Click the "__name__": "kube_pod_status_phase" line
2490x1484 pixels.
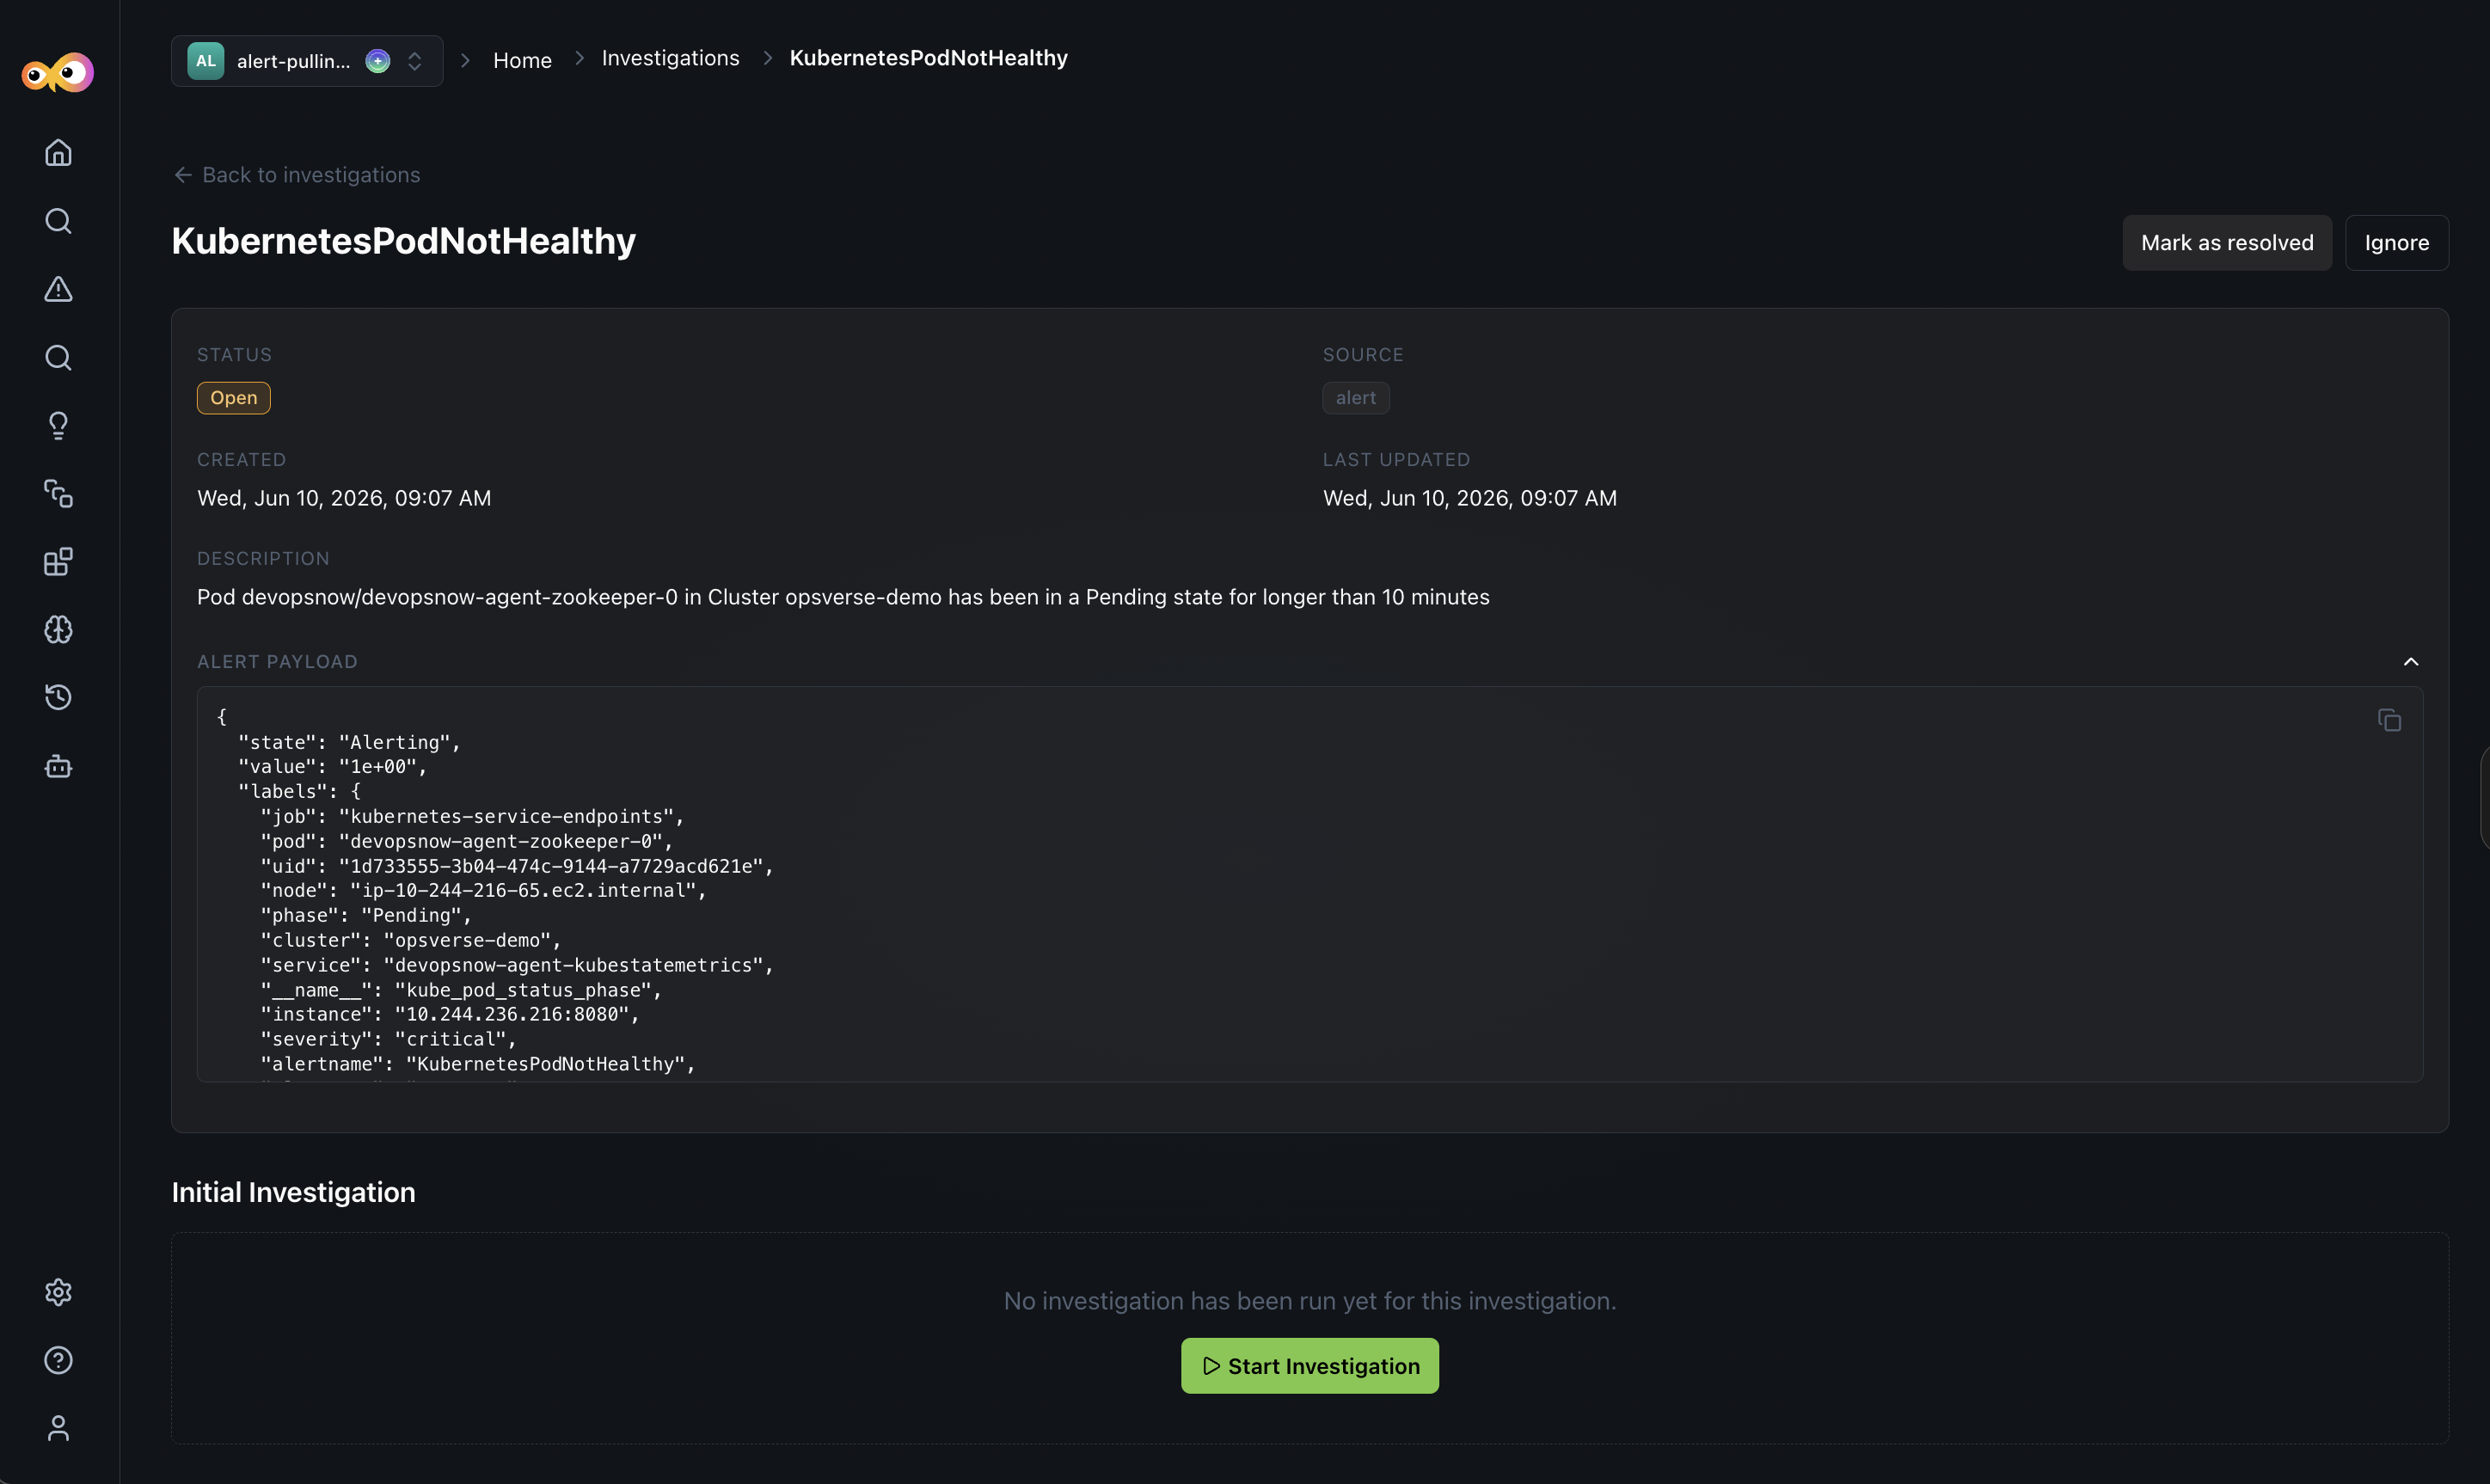coord(461,990)
